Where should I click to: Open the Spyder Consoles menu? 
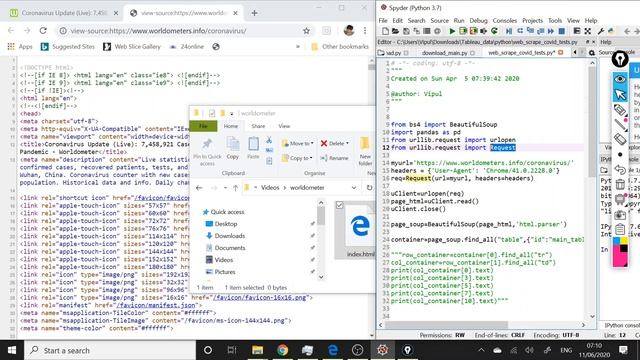point(504,20)
